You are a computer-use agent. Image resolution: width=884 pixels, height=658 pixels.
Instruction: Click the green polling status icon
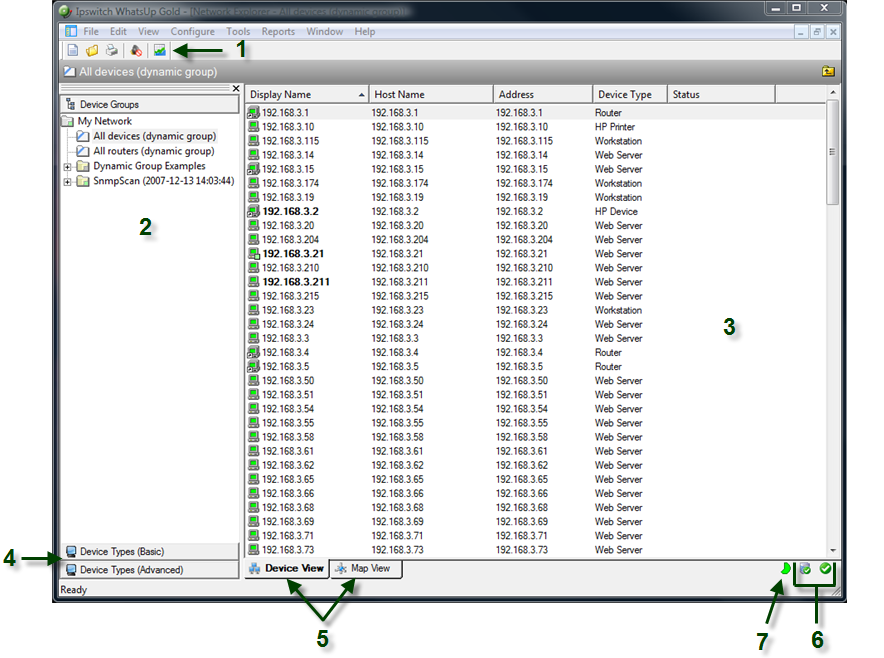[x=787, y=569]
